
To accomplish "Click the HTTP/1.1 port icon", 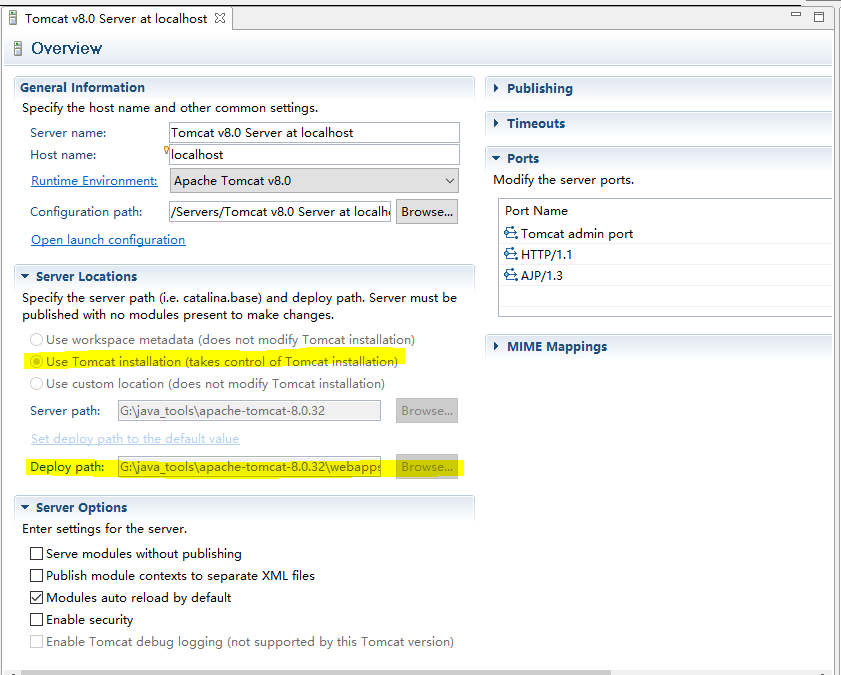I will 511,254.
